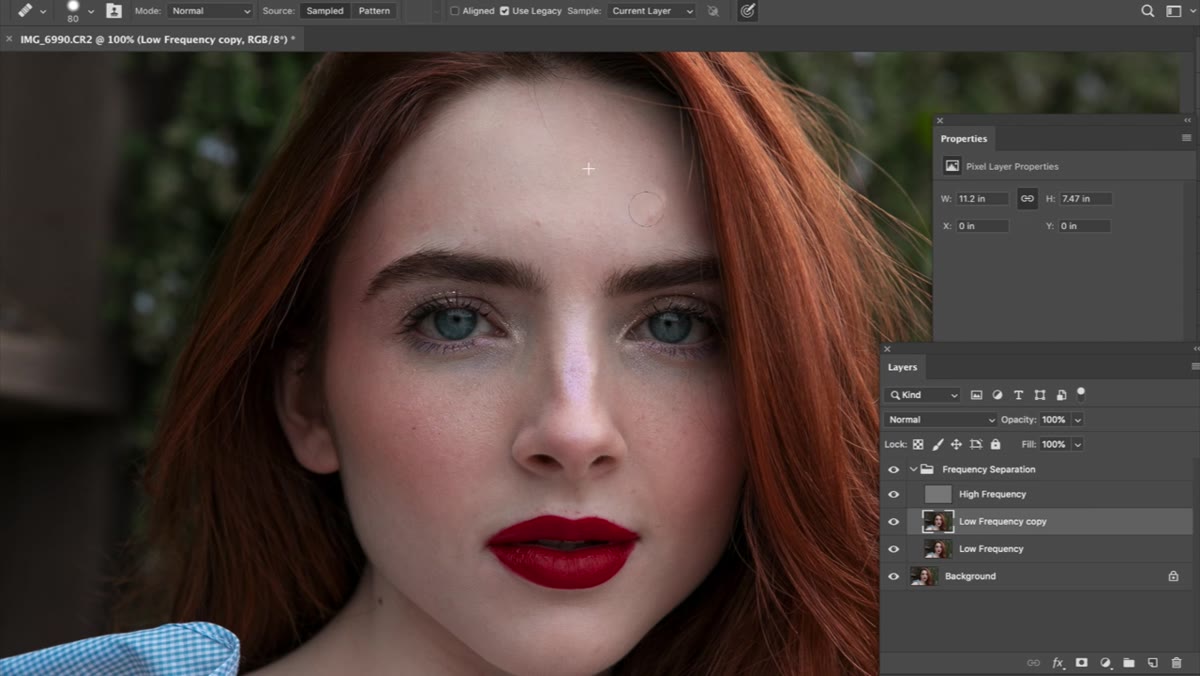
Task: Select the Low Frequency layer name
Action: click(991, 549)
